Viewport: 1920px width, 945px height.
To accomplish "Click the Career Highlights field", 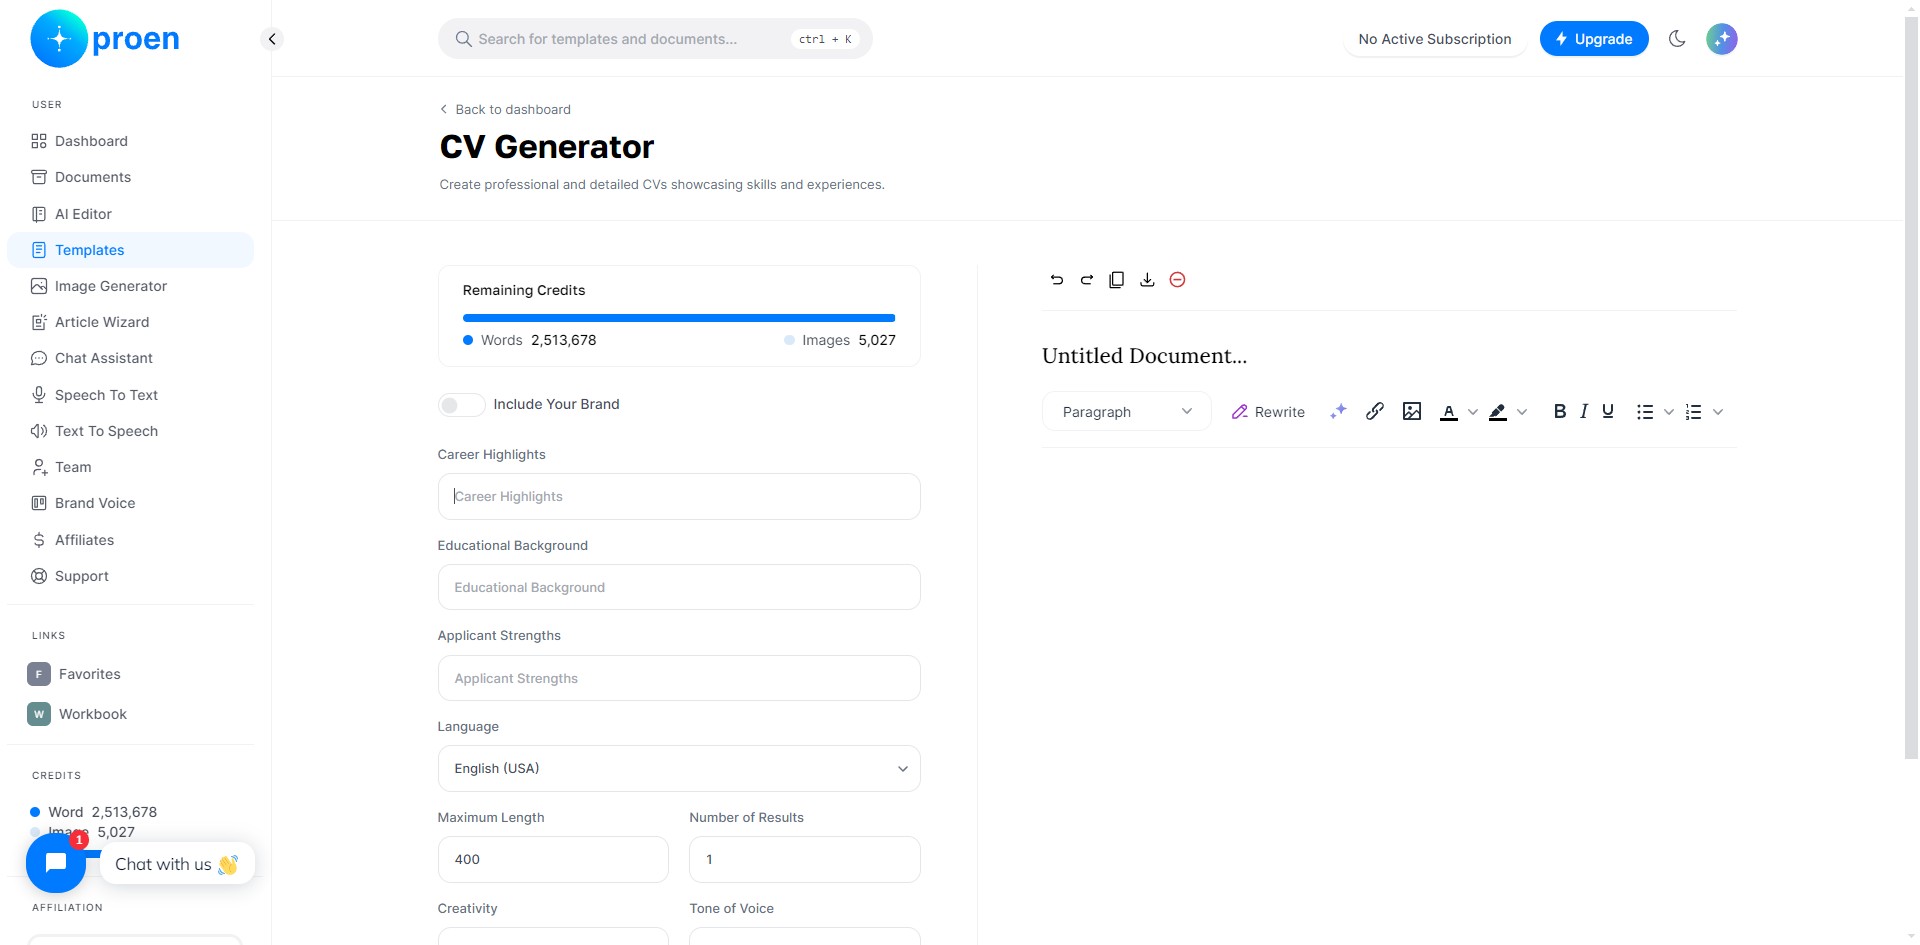I will pos(679,496).
